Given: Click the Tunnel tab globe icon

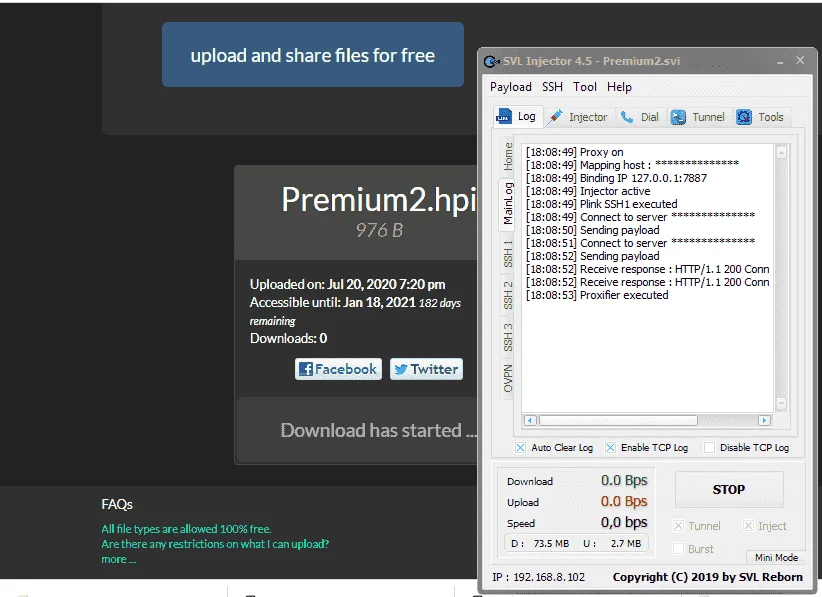Looking at the screenshot, I should 678,117.
